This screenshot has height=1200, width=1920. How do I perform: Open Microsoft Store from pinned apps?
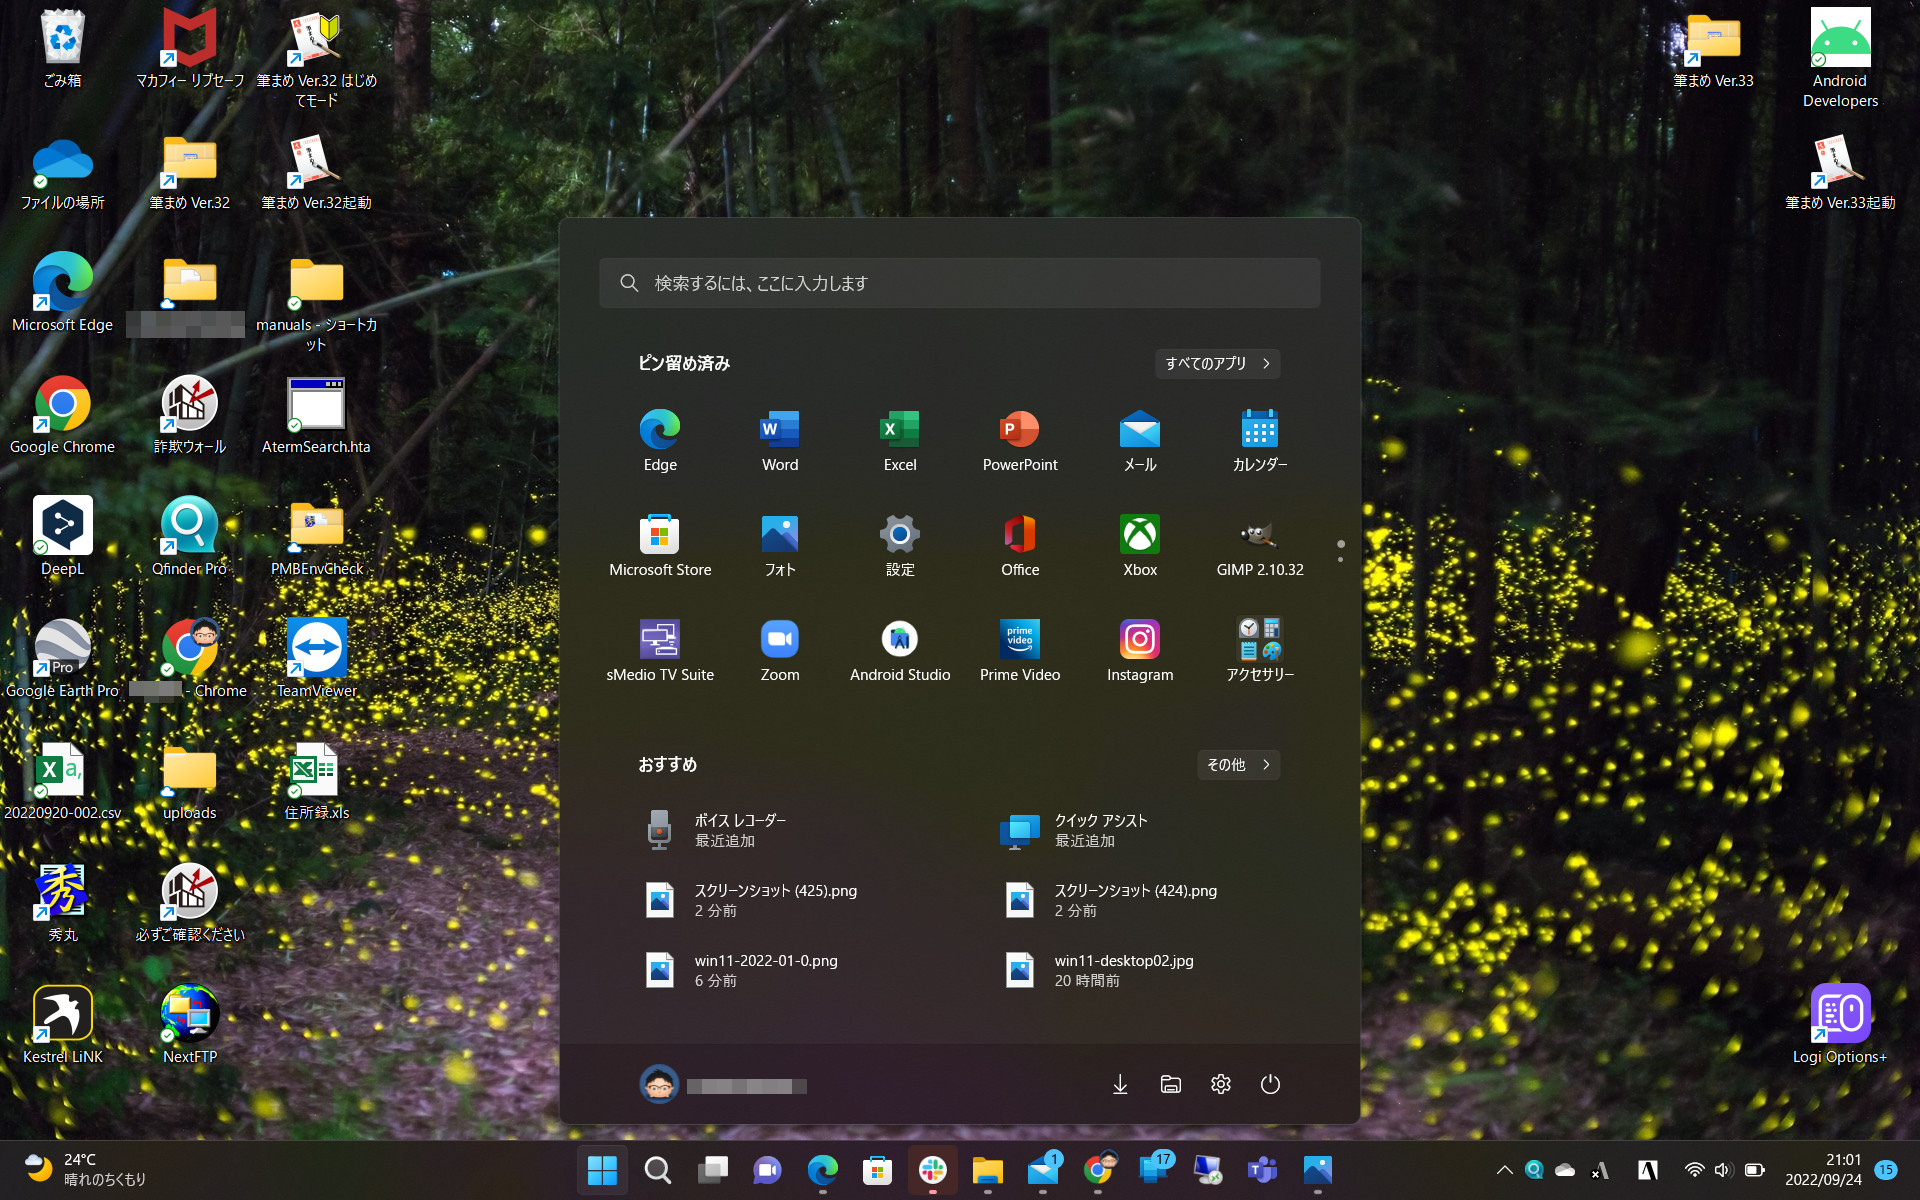(x=660, y=546)
